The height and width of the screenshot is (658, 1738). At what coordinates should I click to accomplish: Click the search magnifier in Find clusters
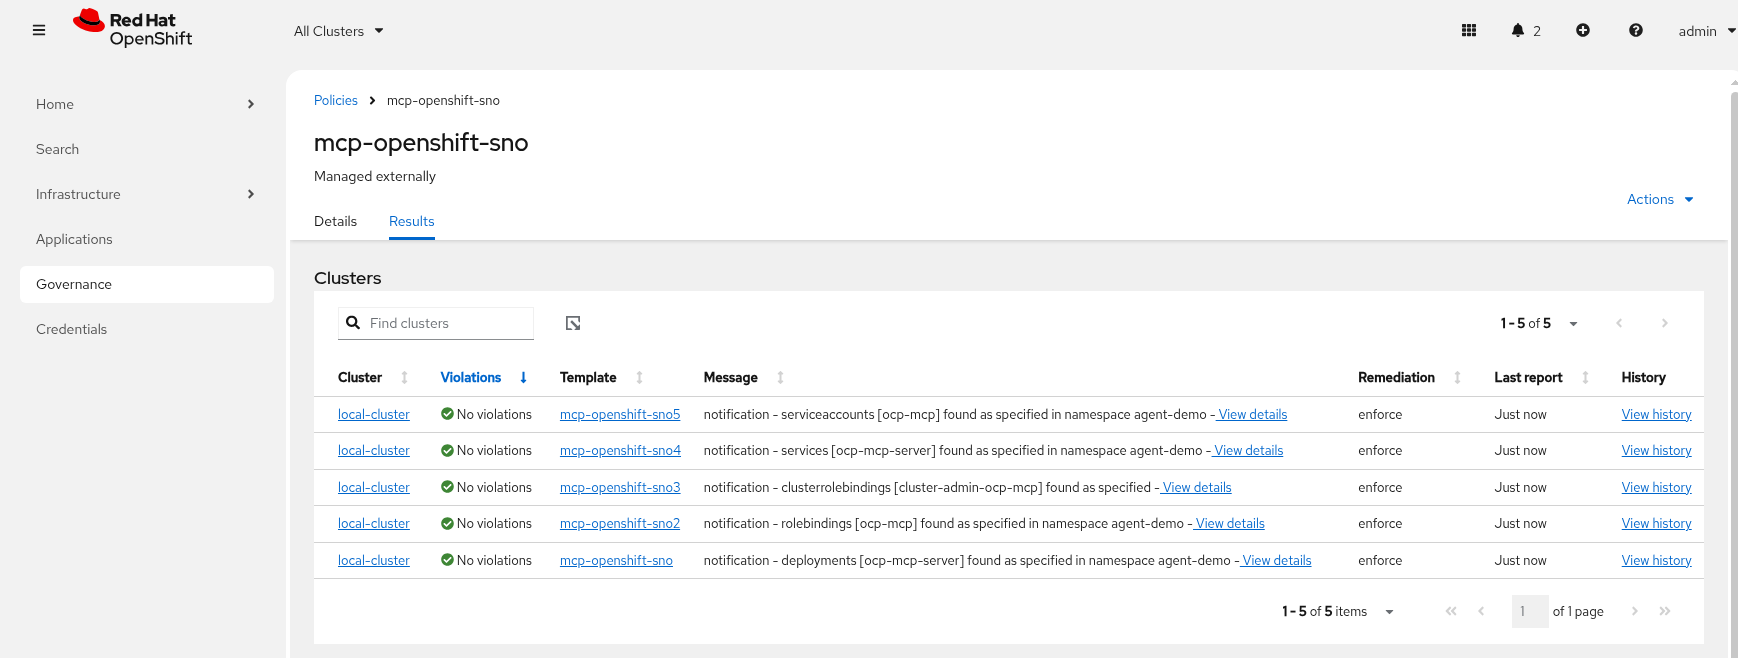click(x=353, y=323)
